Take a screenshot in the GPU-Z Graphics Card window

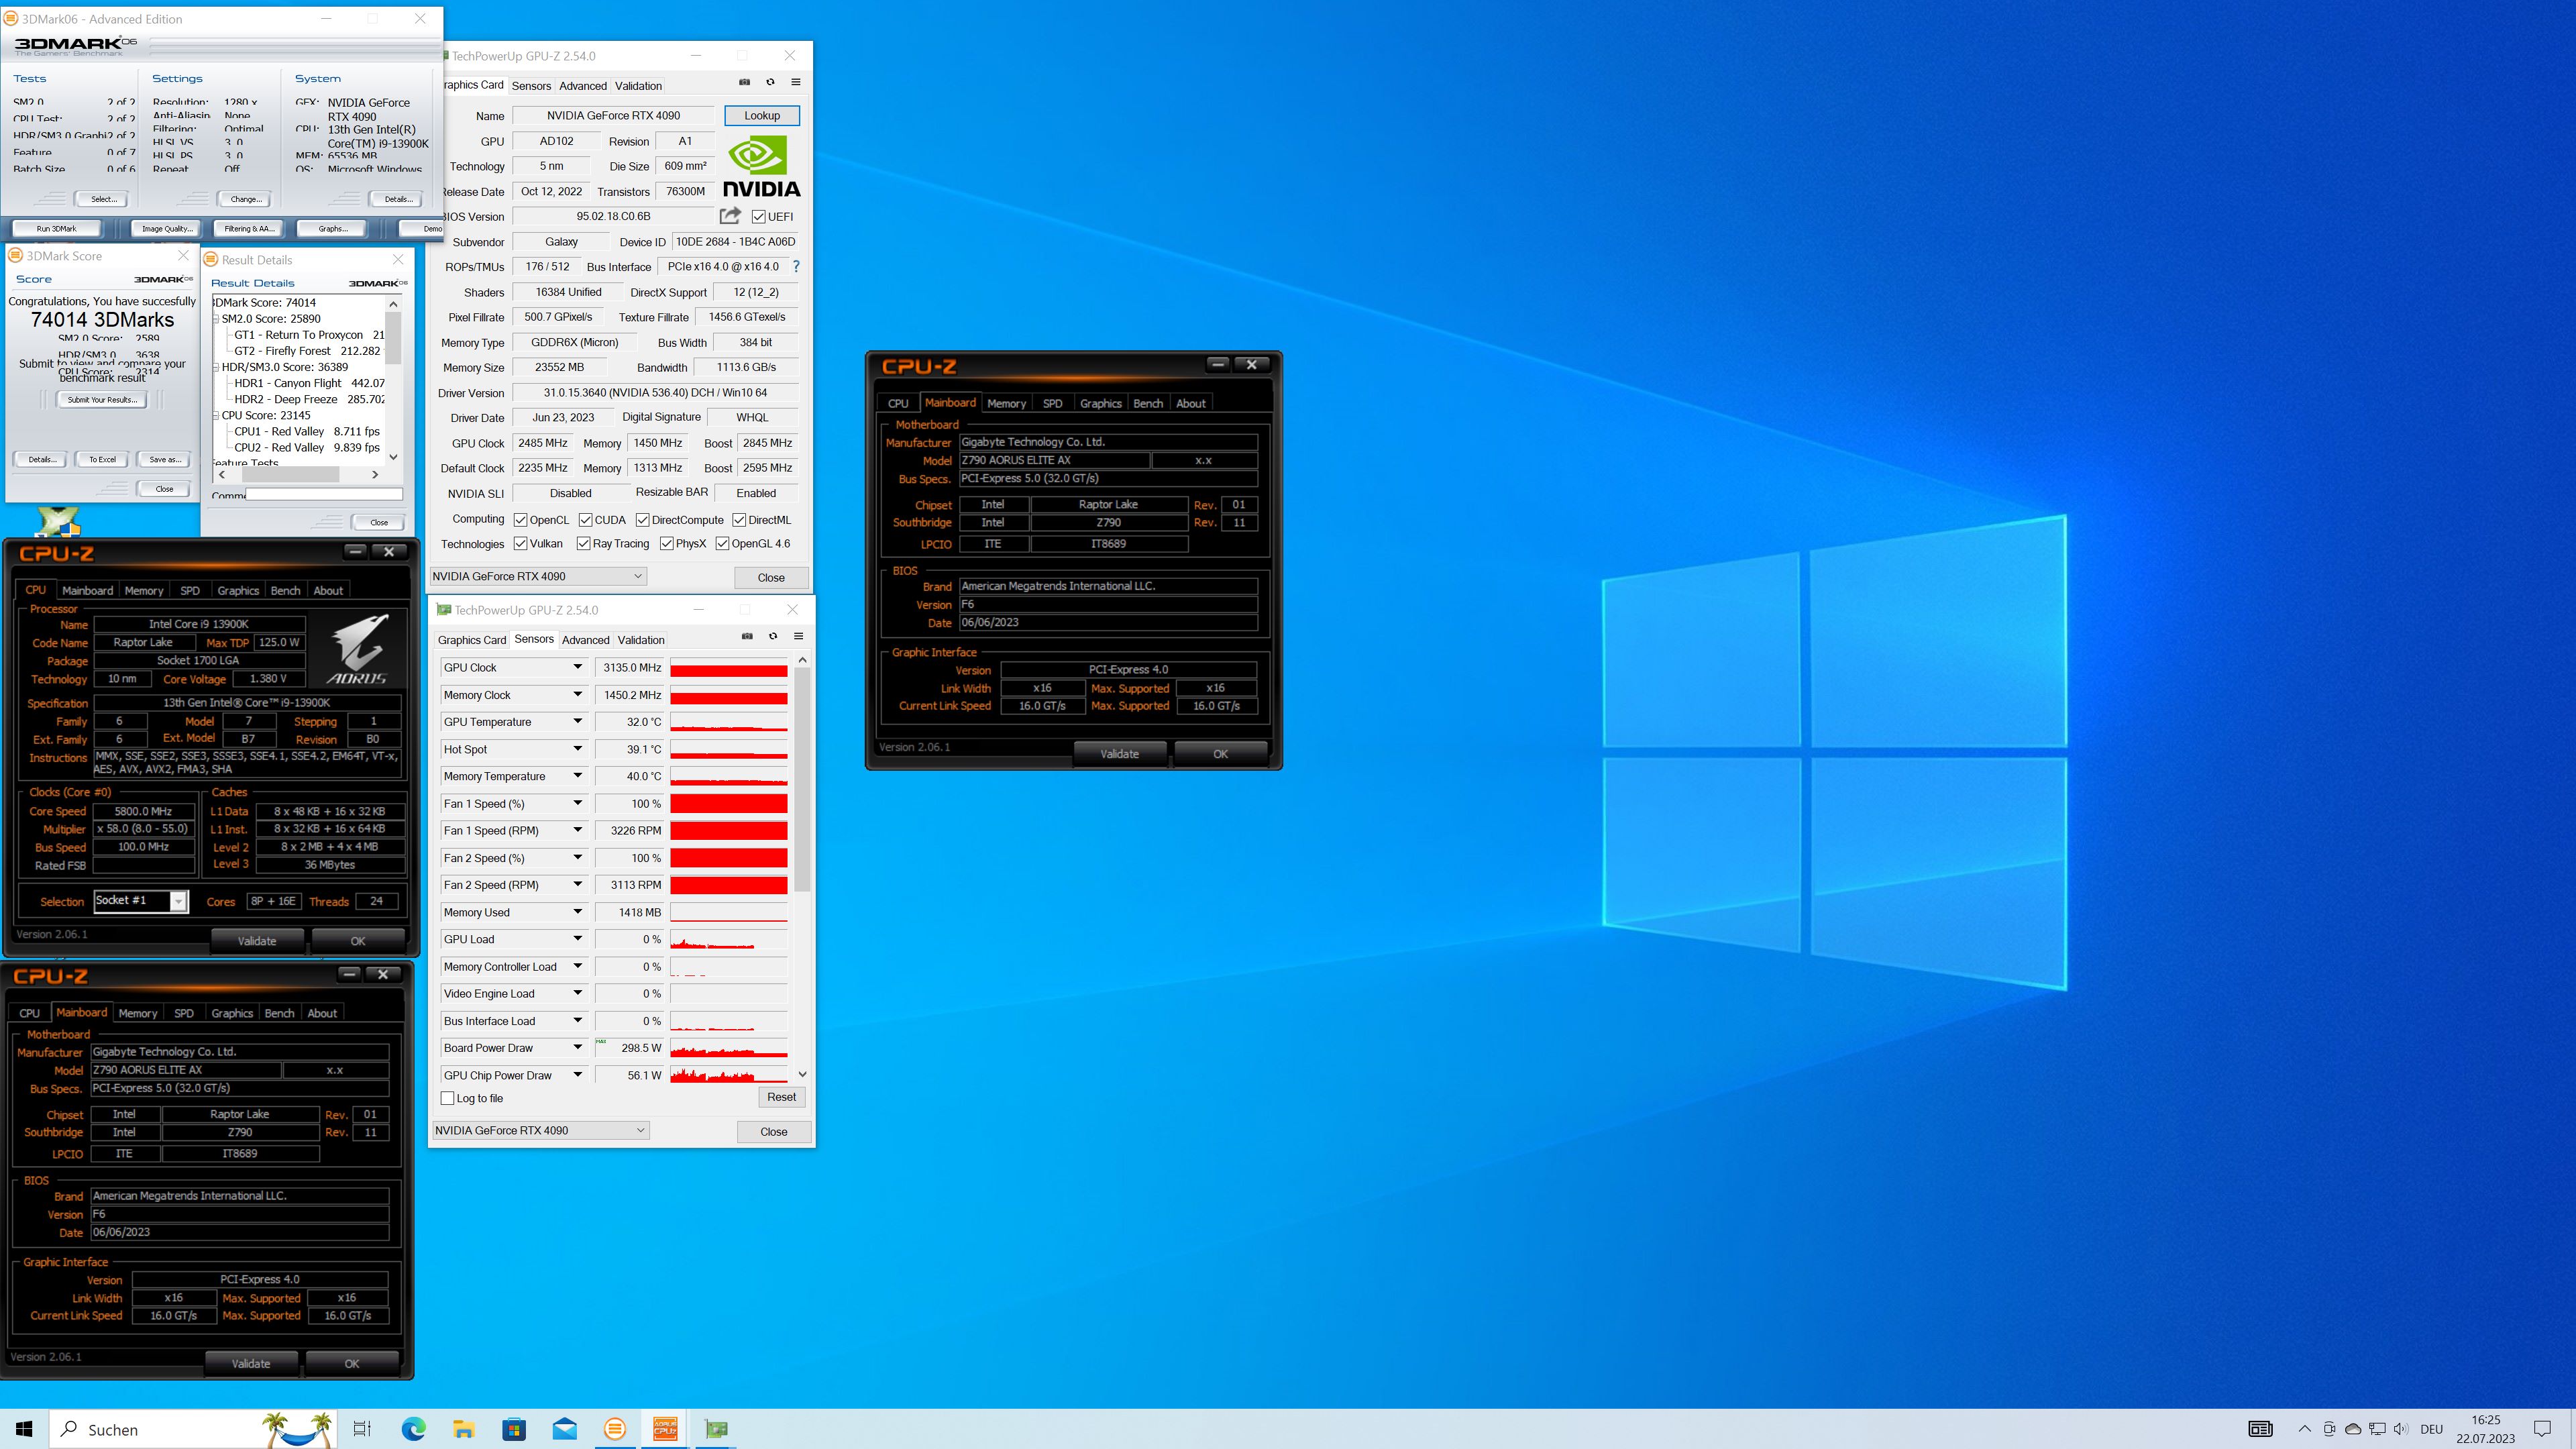click(x=744, y=82)
